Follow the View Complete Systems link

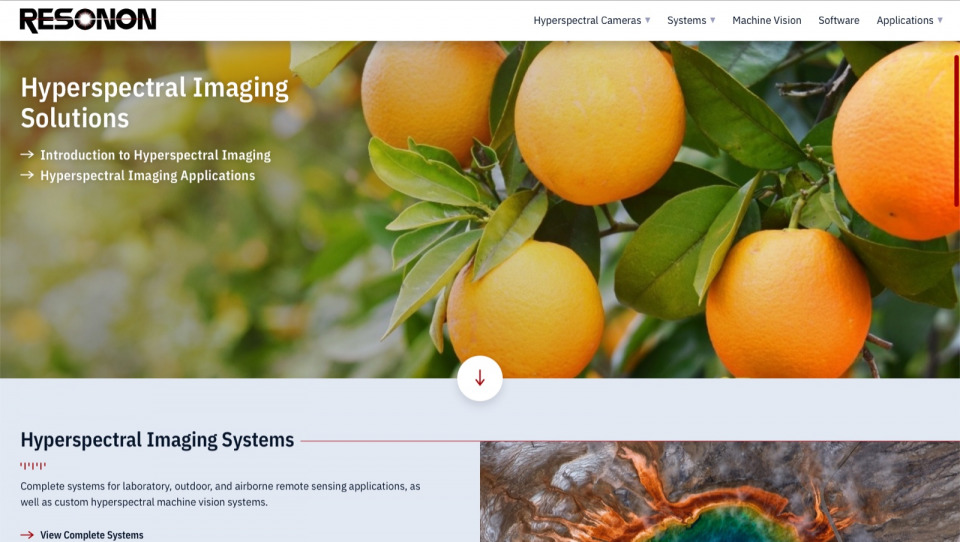[92, 535]
